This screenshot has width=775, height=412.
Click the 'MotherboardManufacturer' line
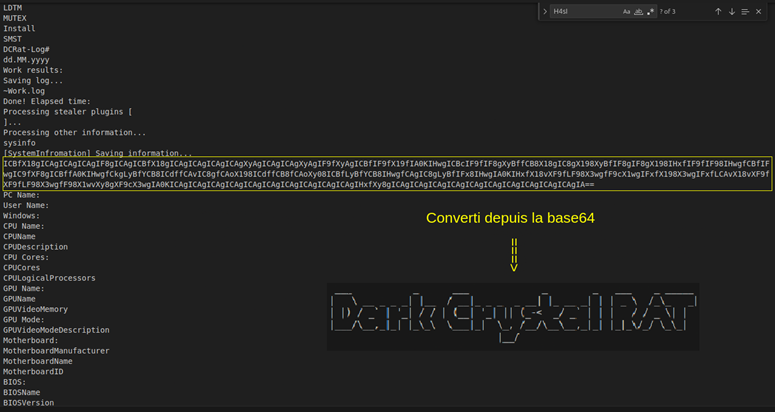tap(56, 350)
